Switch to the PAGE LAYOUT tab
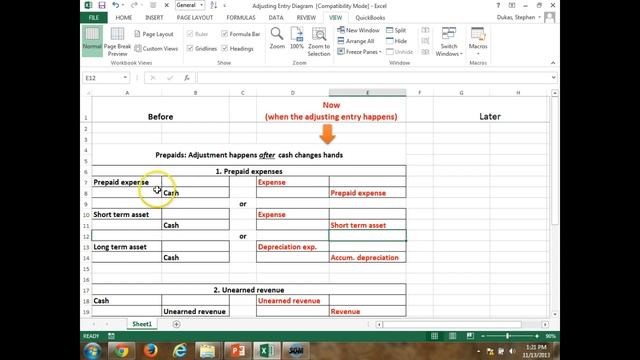Viewport: 640px width, 360px height. coord(195,18)
